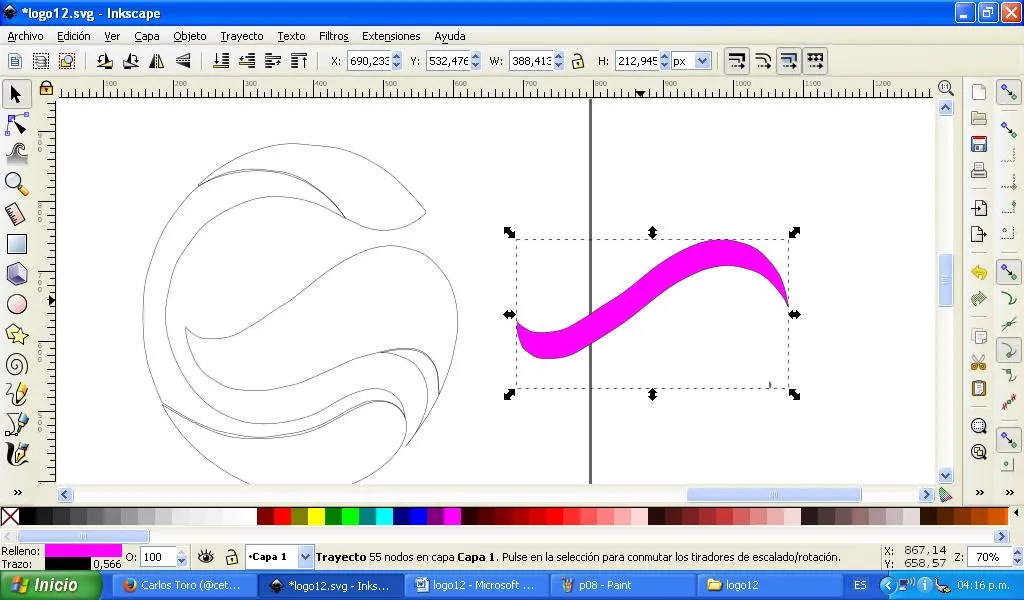Image resolution: width=1024 pixels, height=600 pixels.
Task: Click the Inicio start button
Action: [x=50, y=585]
